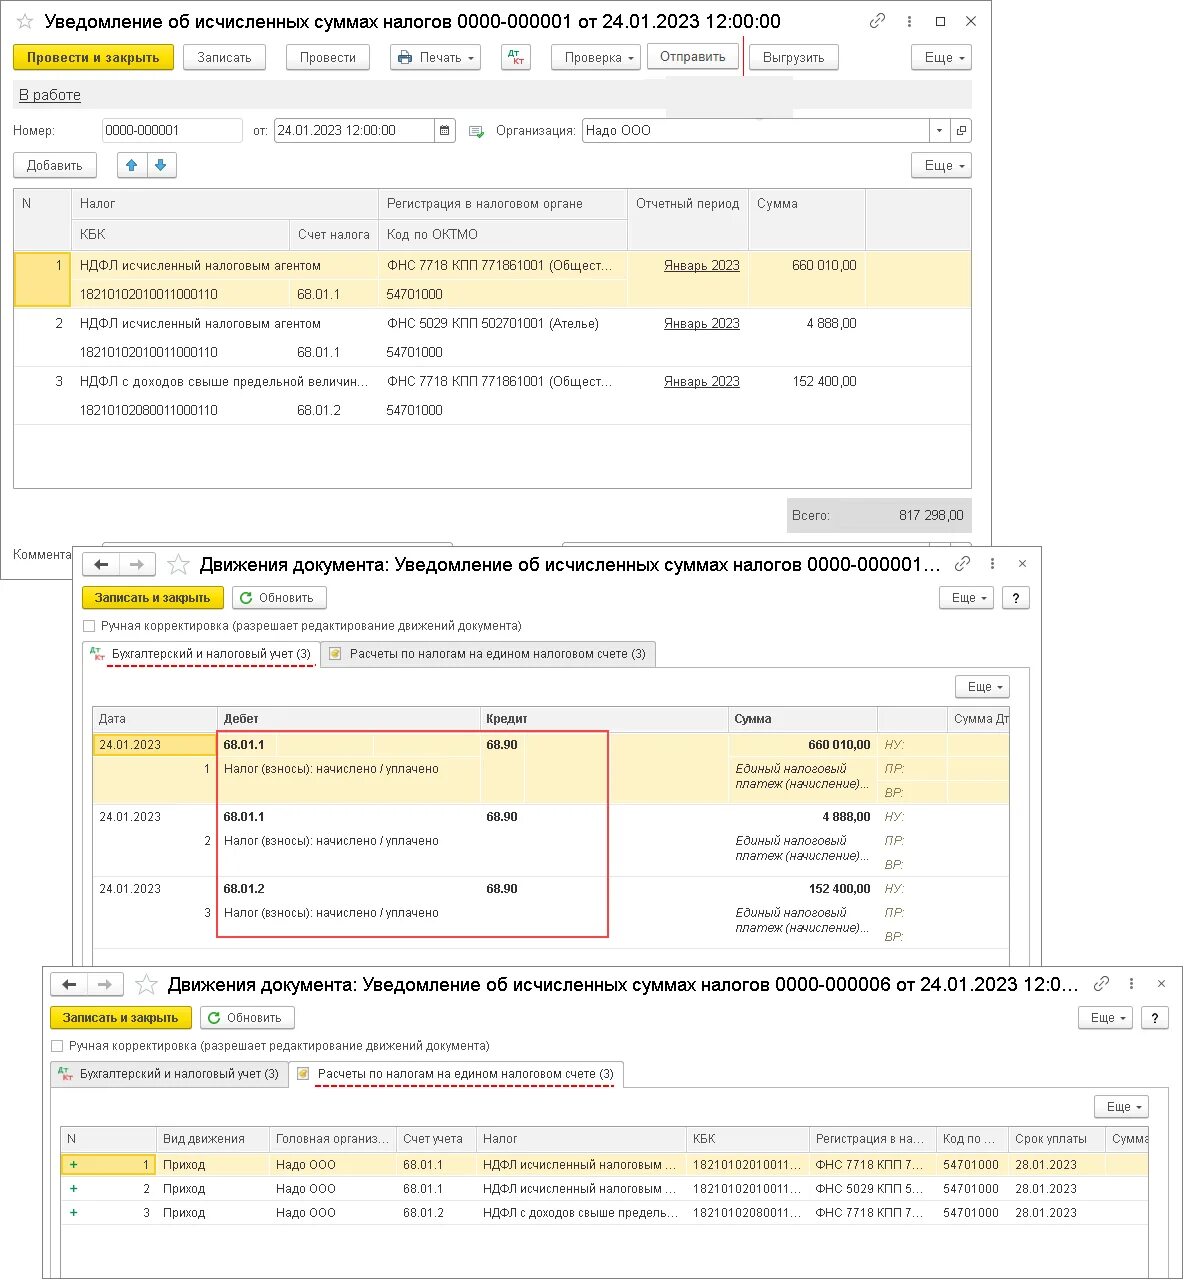This screenshot has width=1189, height=1285.
Task: Click help '?' in 0000-000001 movements window
Action: (x=1016, y=598)
